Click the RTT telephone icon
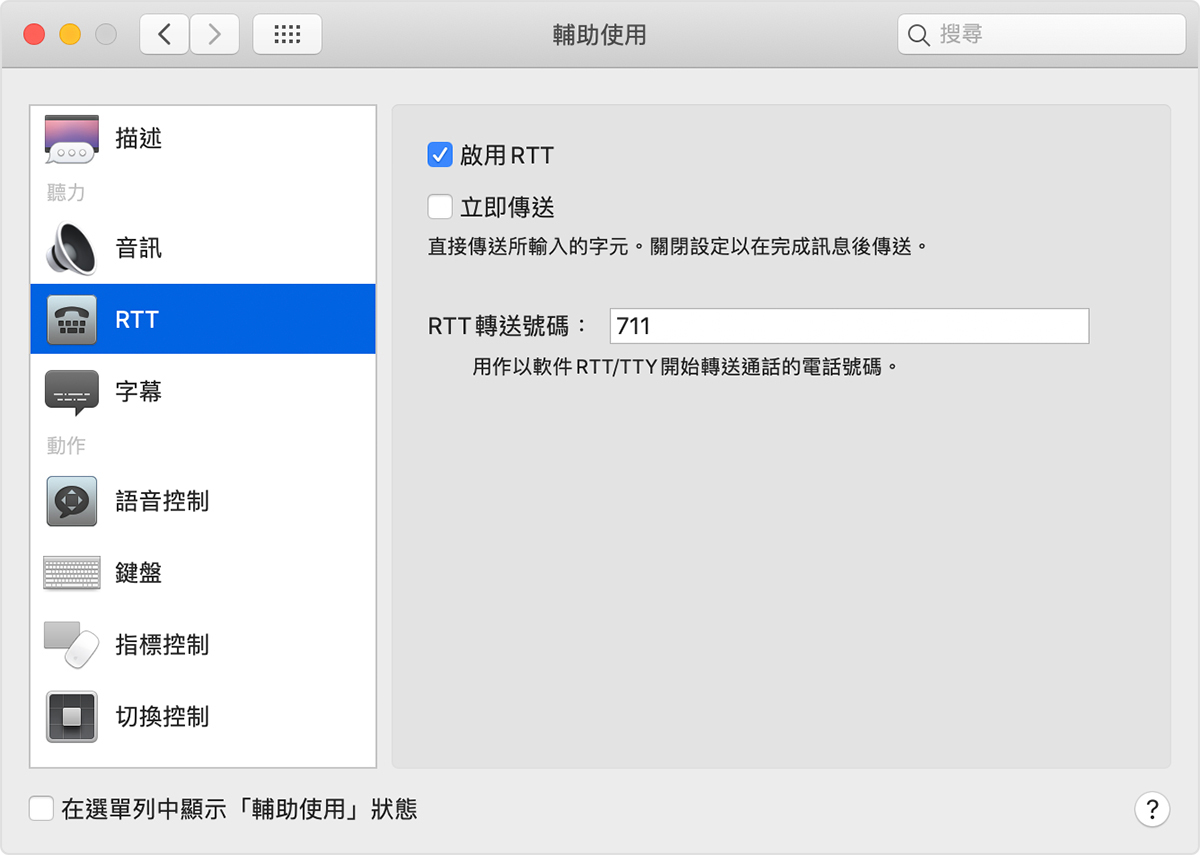The image size is (1200, 856). [71, 320]
